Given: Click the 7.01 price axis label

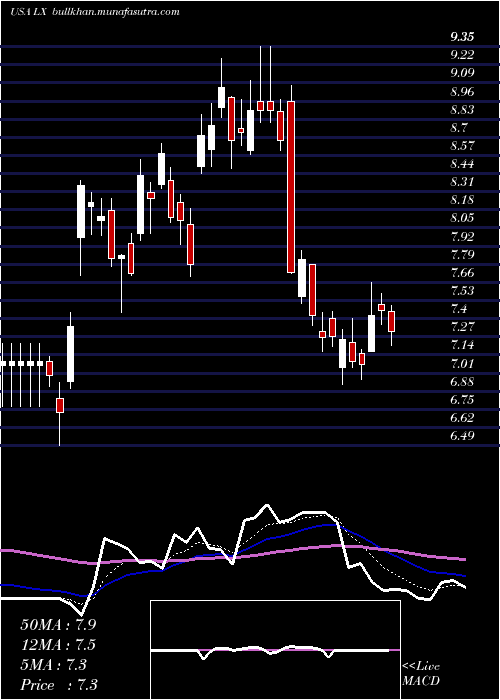Looking at the screenshot, I should click(462, 363).
